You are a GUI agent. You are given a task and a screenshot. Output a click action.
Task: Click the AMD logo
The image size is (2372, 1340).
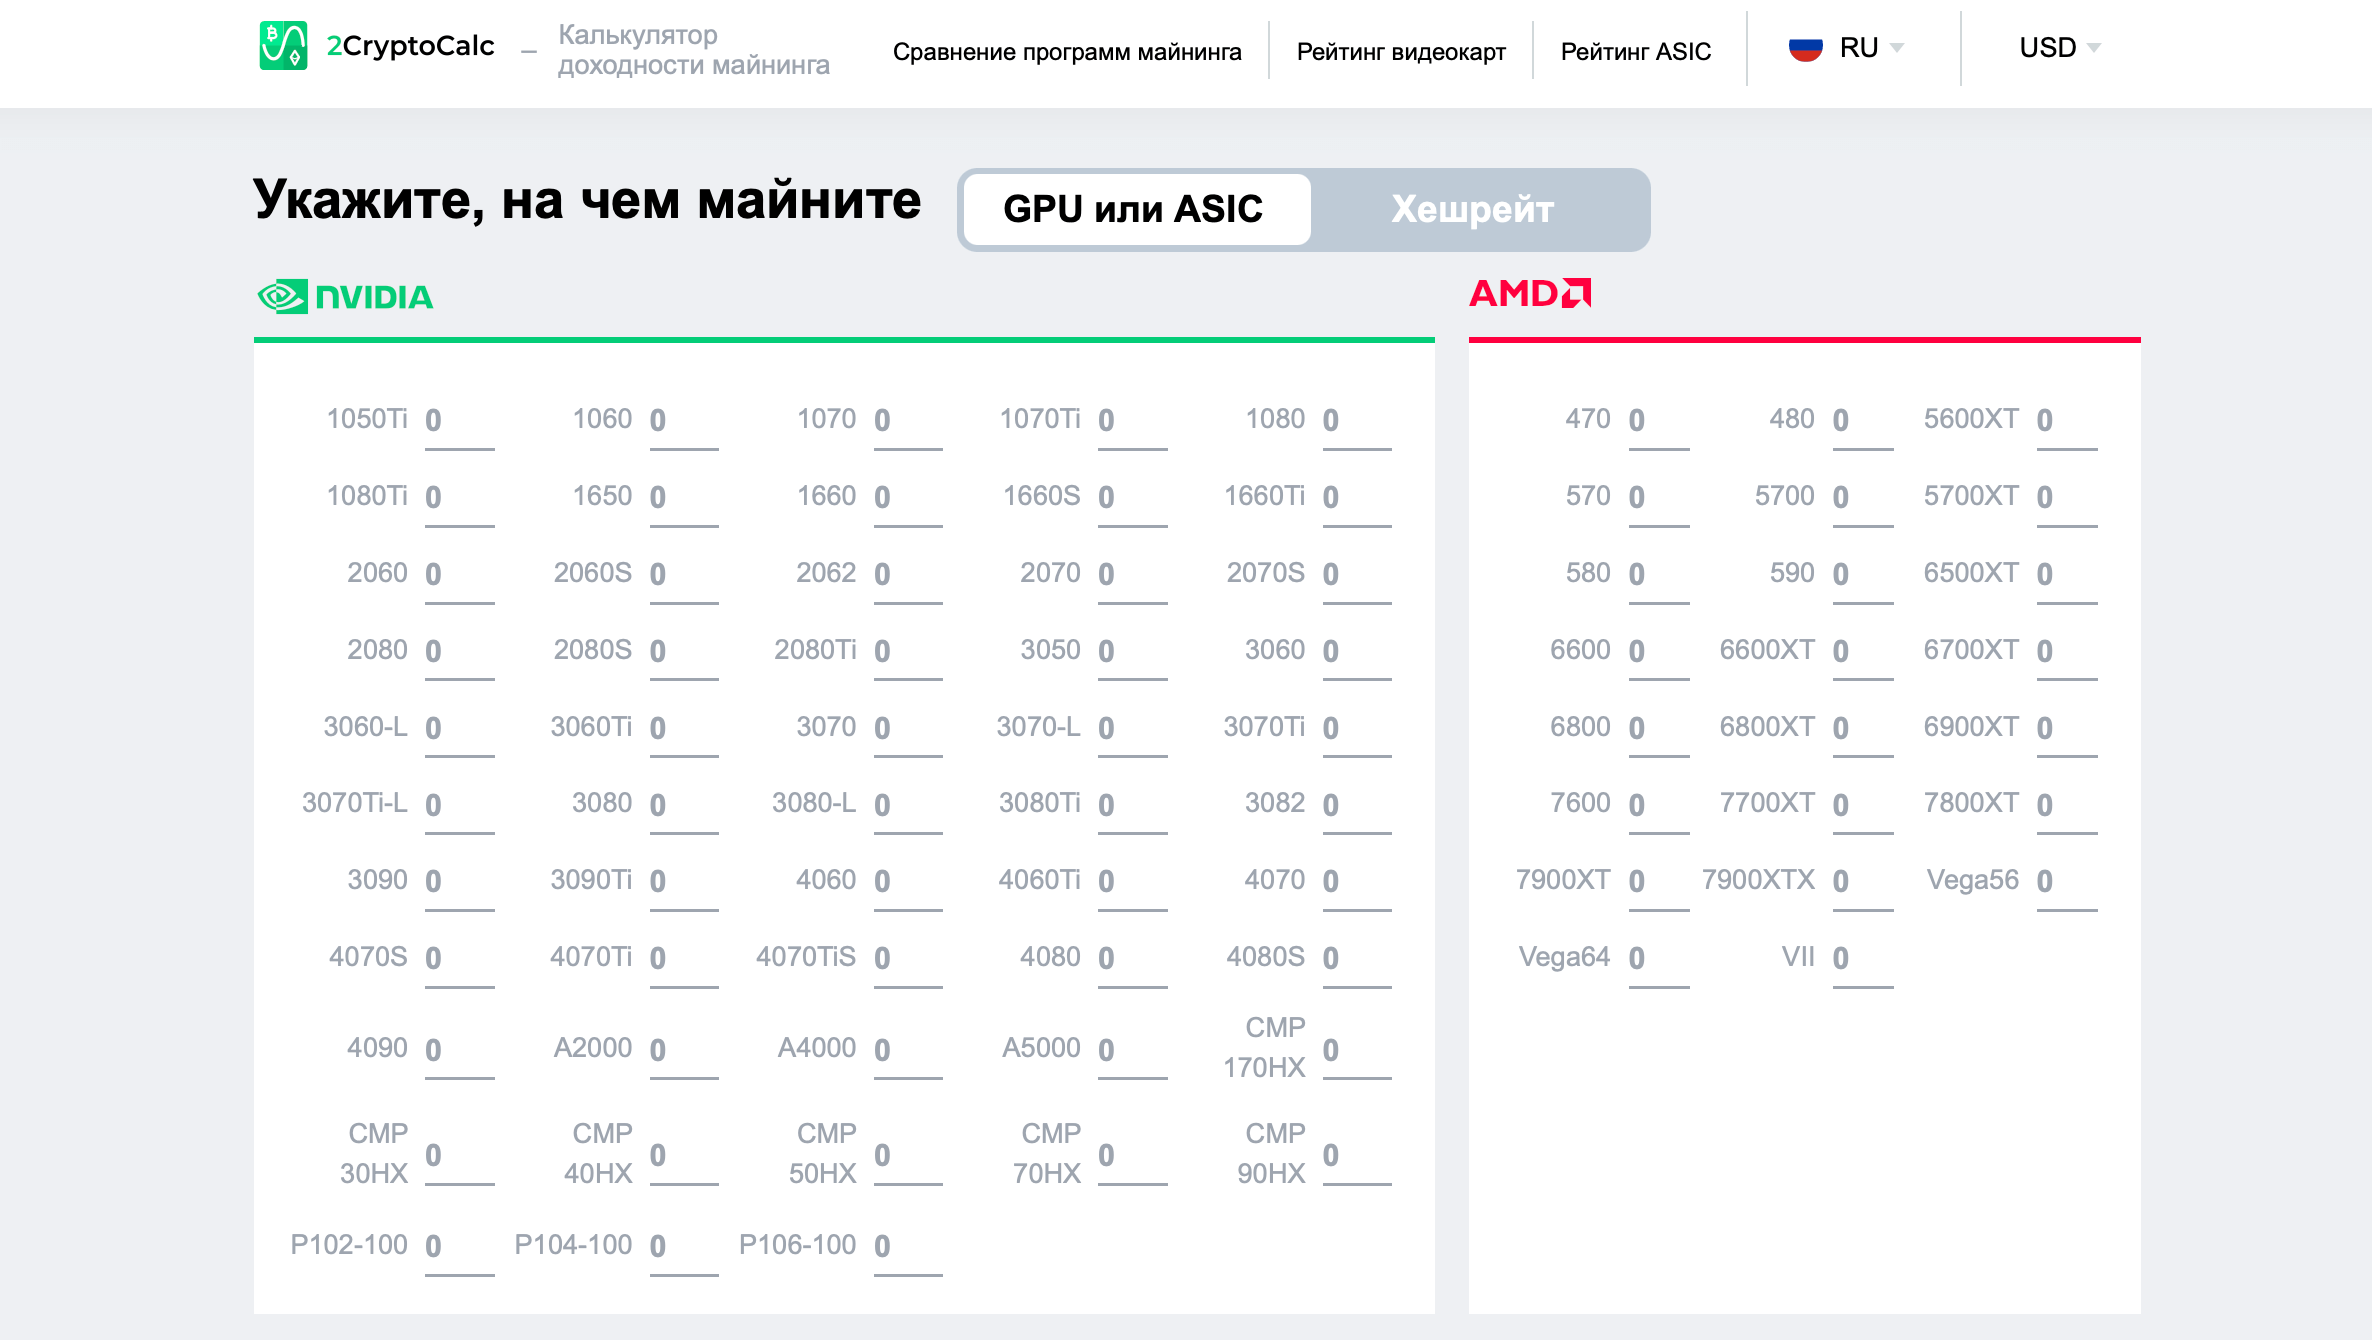[x=1530, y=293]
